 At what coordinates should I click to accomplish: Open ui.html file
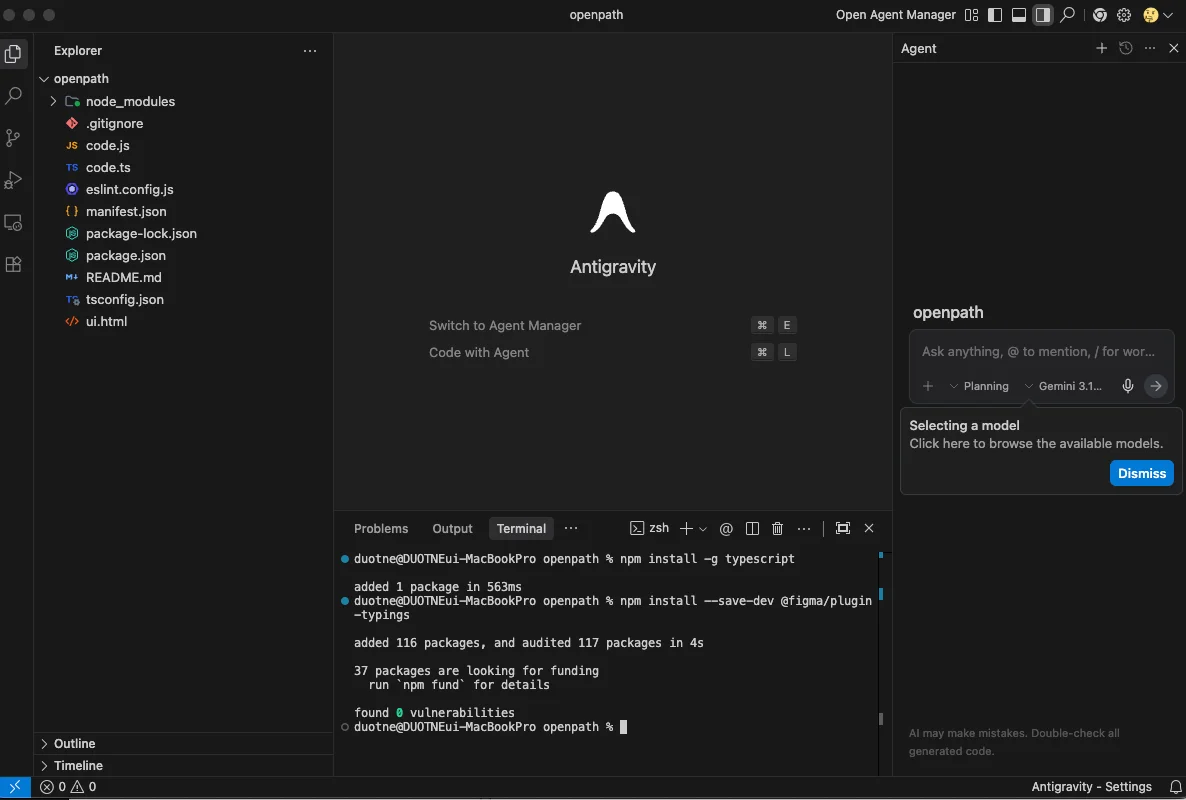(106, 321)
